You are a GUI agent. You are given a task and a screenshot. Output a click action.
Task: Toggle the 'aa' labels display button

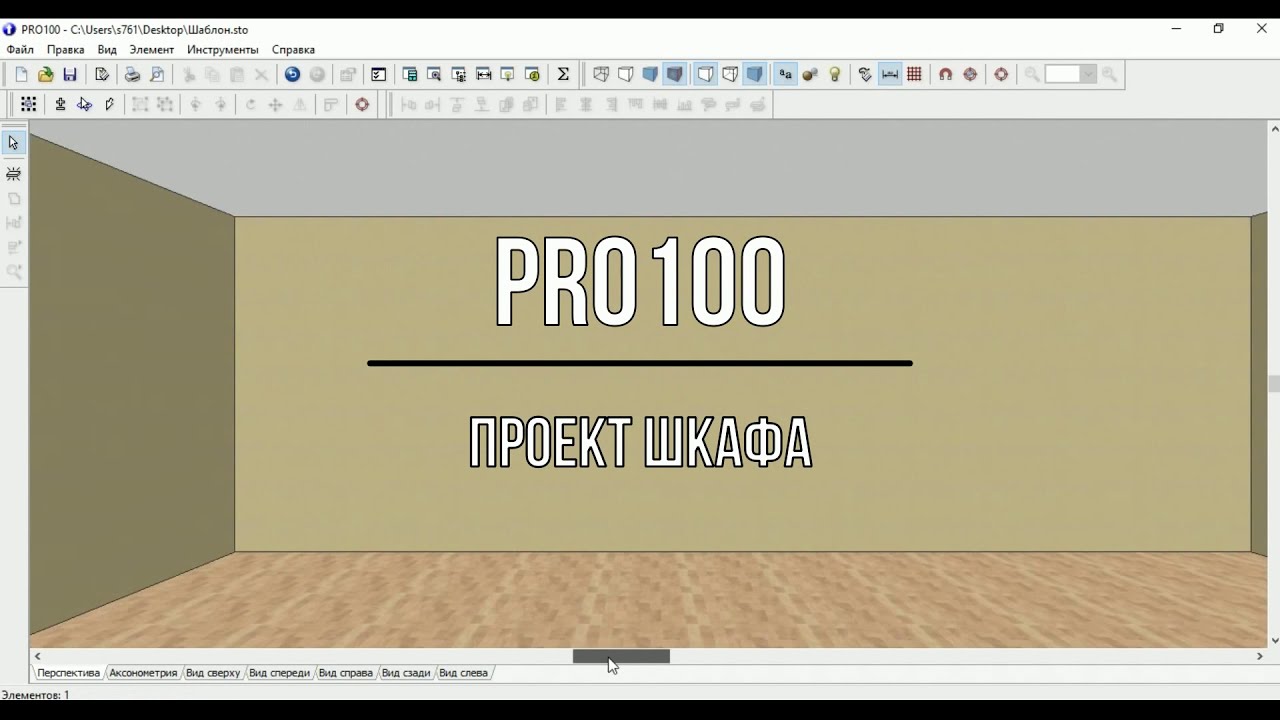(786, 74)
